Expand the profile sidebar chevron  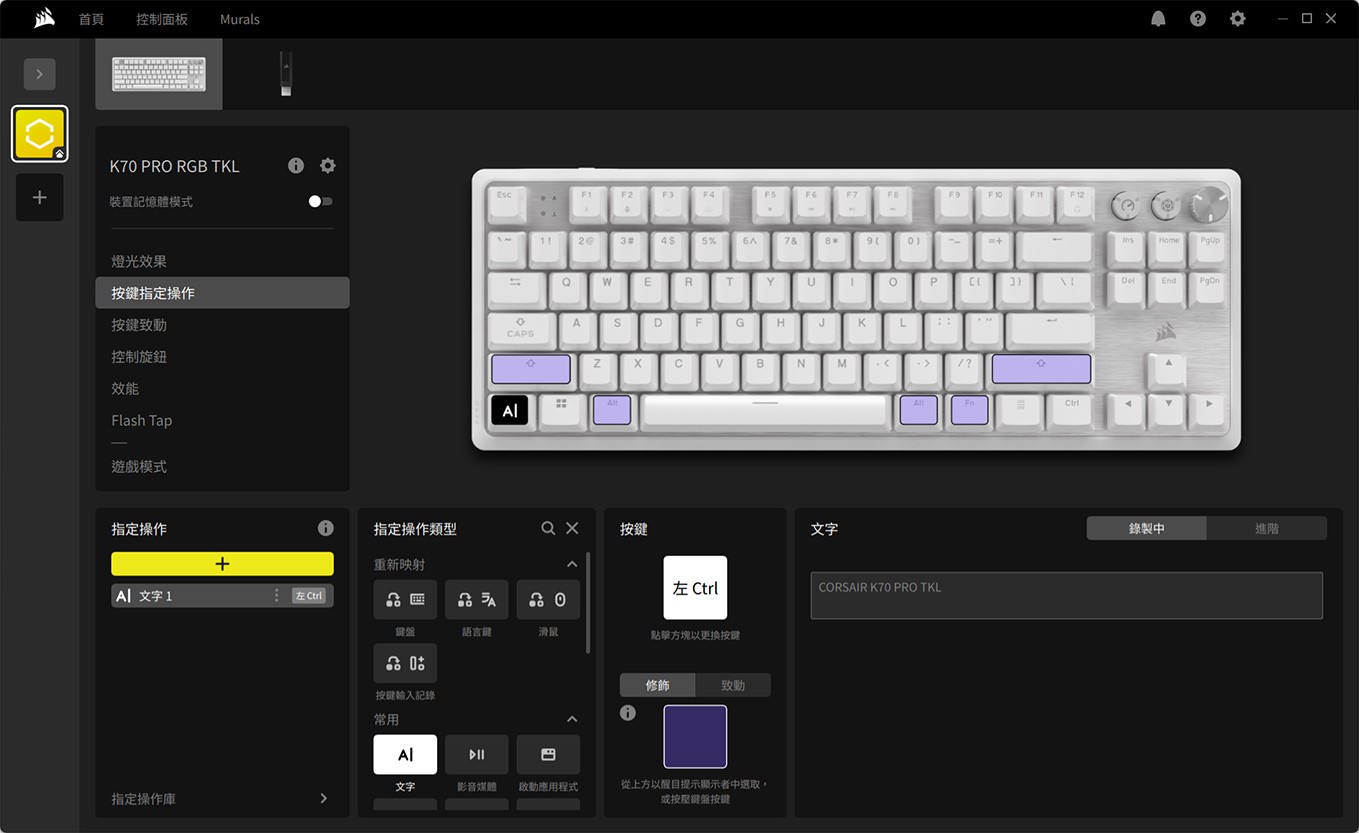click(x=39, y=74)
